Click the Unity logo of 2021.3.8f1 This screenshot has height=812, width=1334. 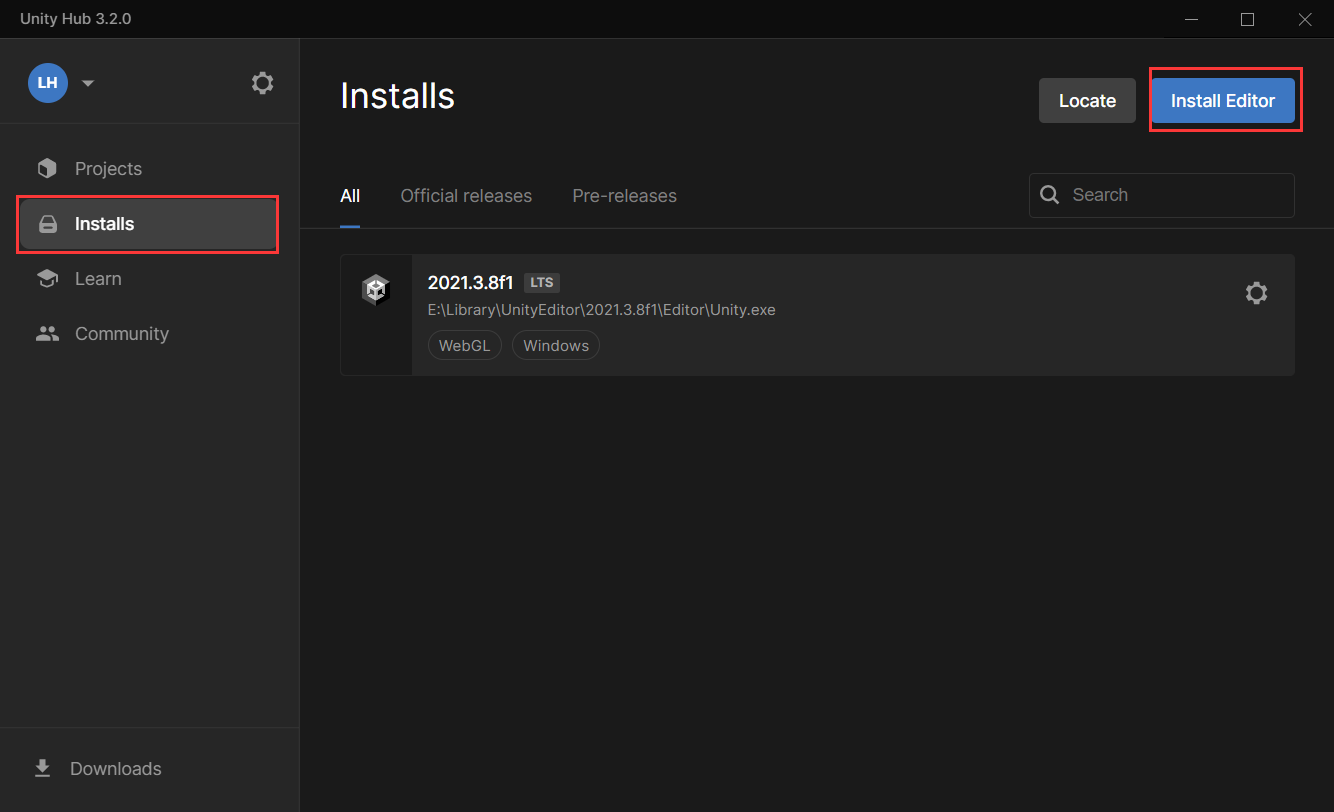[376, 290]
